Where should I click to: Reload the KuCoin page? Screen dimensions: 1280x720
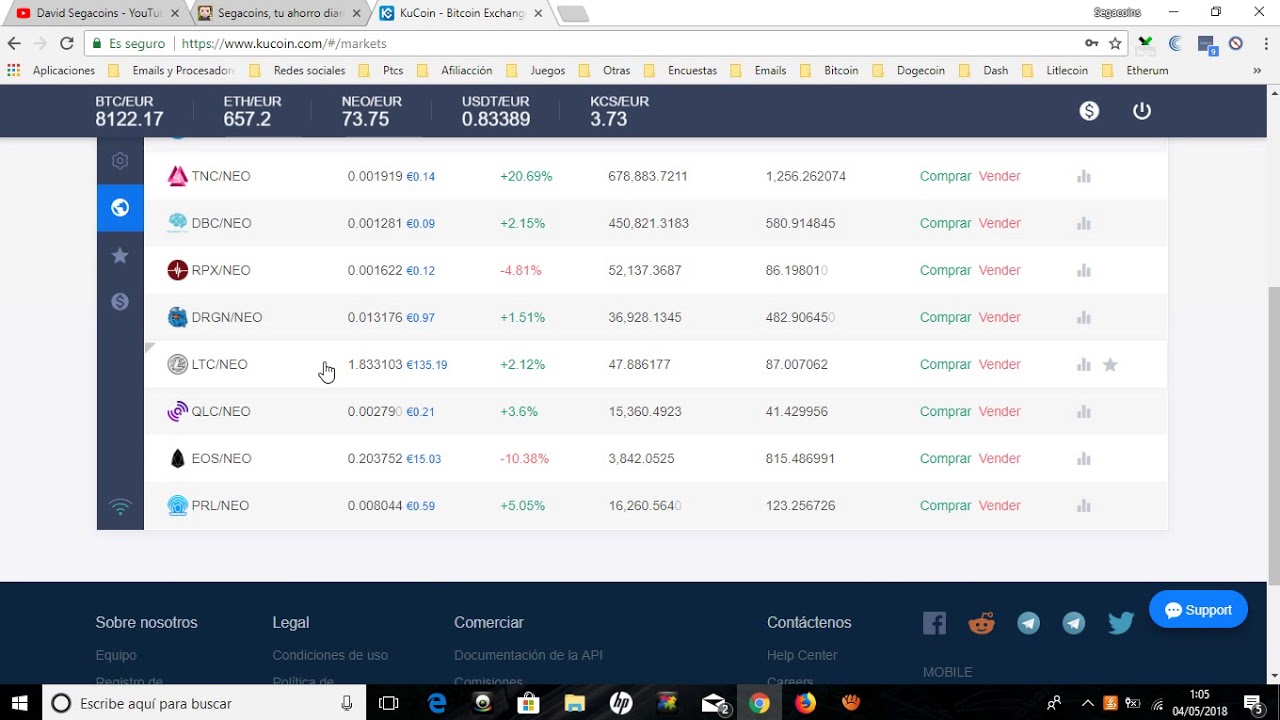(x=67, y=43)
